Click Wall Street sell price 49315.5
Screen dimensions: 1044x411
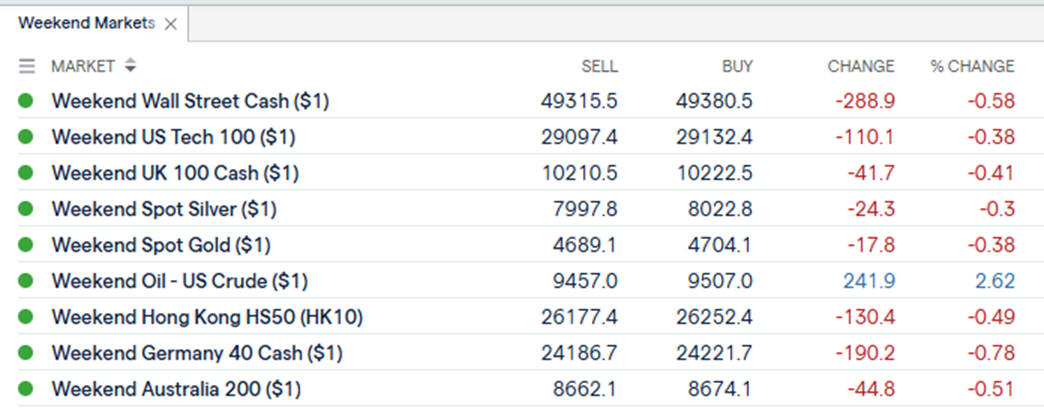click(x=579, y=101)
